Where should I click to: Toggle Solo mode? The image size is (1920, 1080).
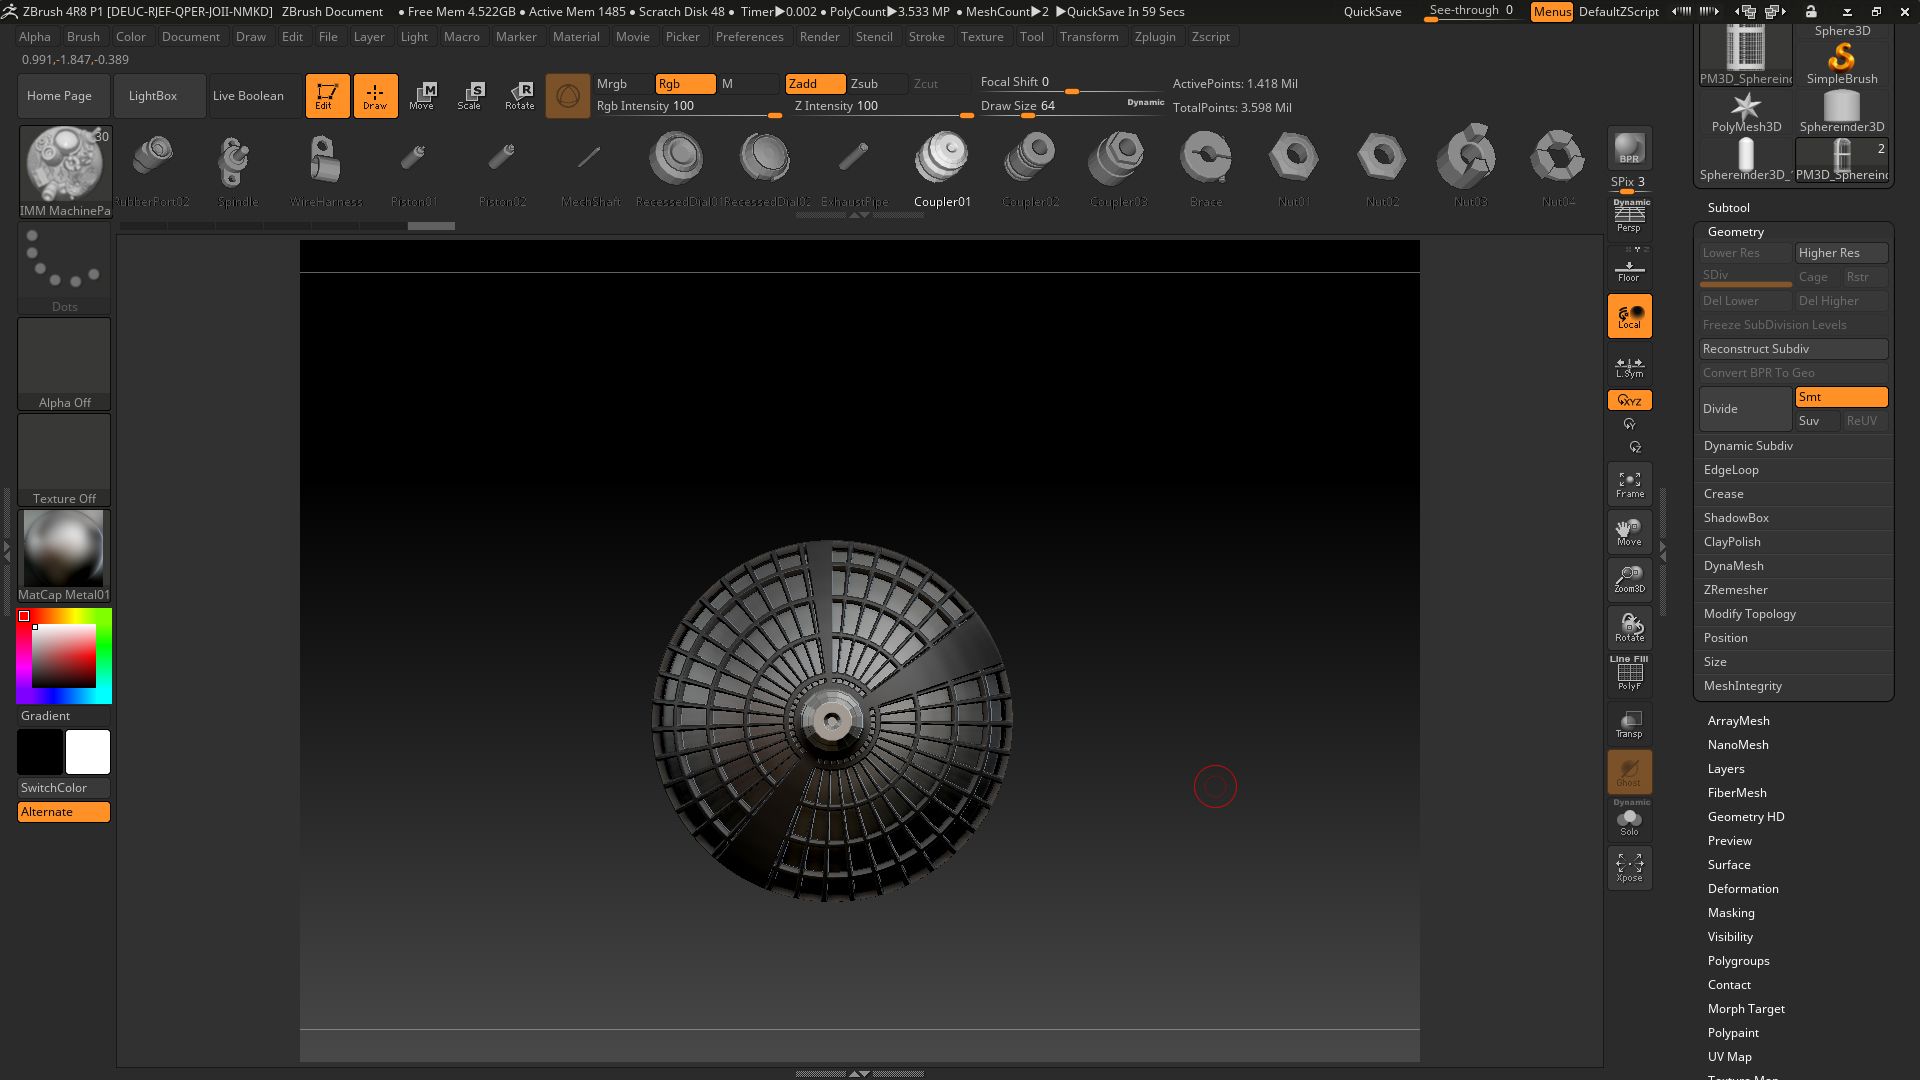pos(1629,820)
